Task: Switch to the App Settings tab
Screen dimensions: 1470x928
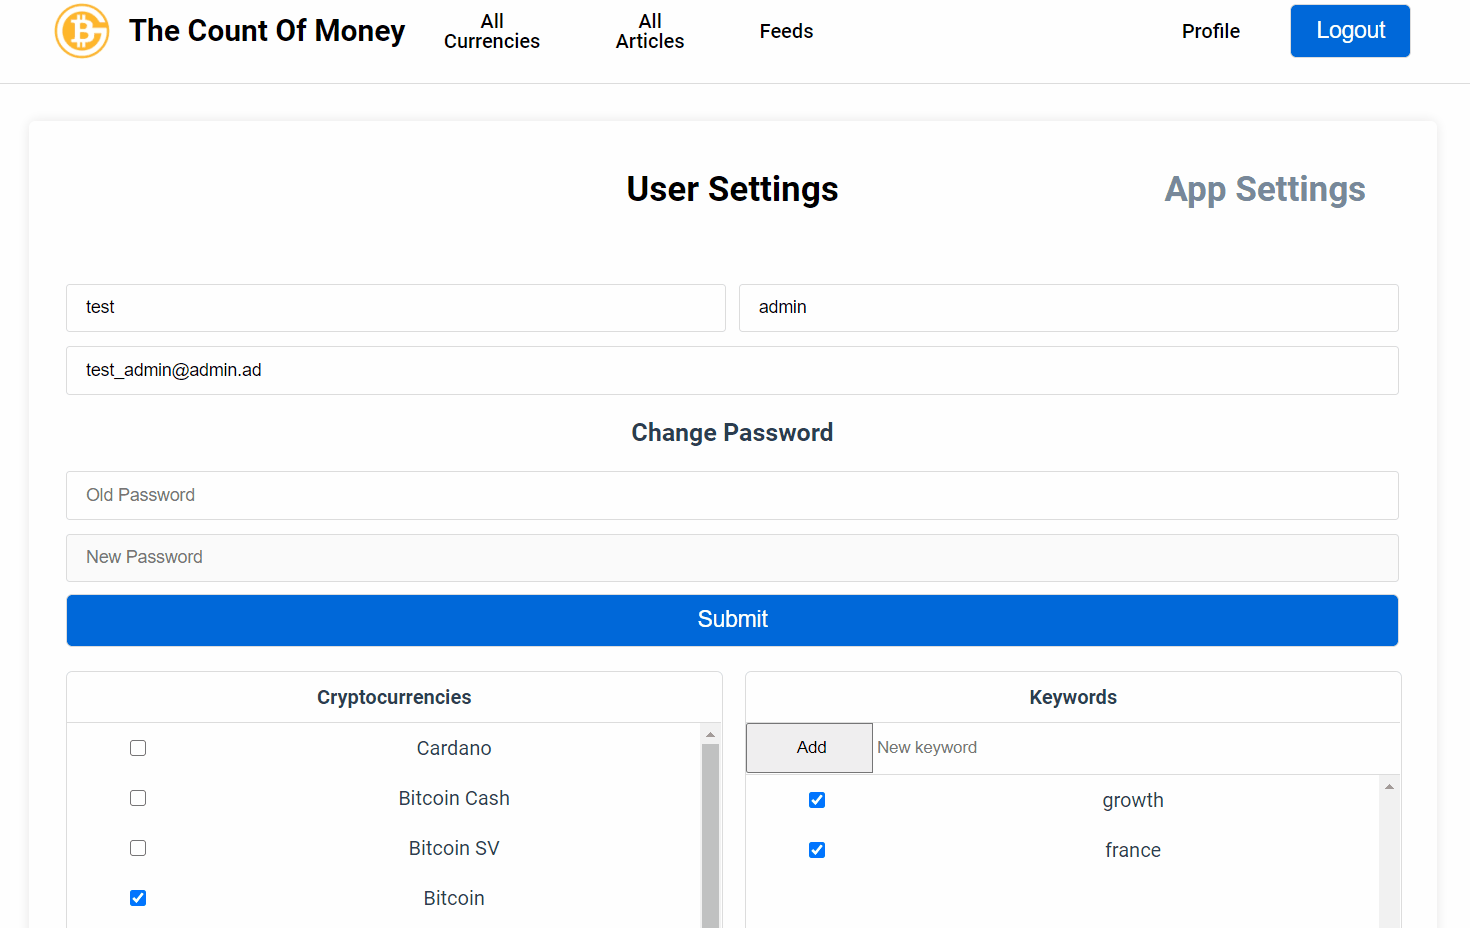Action: pos(1265,189)
